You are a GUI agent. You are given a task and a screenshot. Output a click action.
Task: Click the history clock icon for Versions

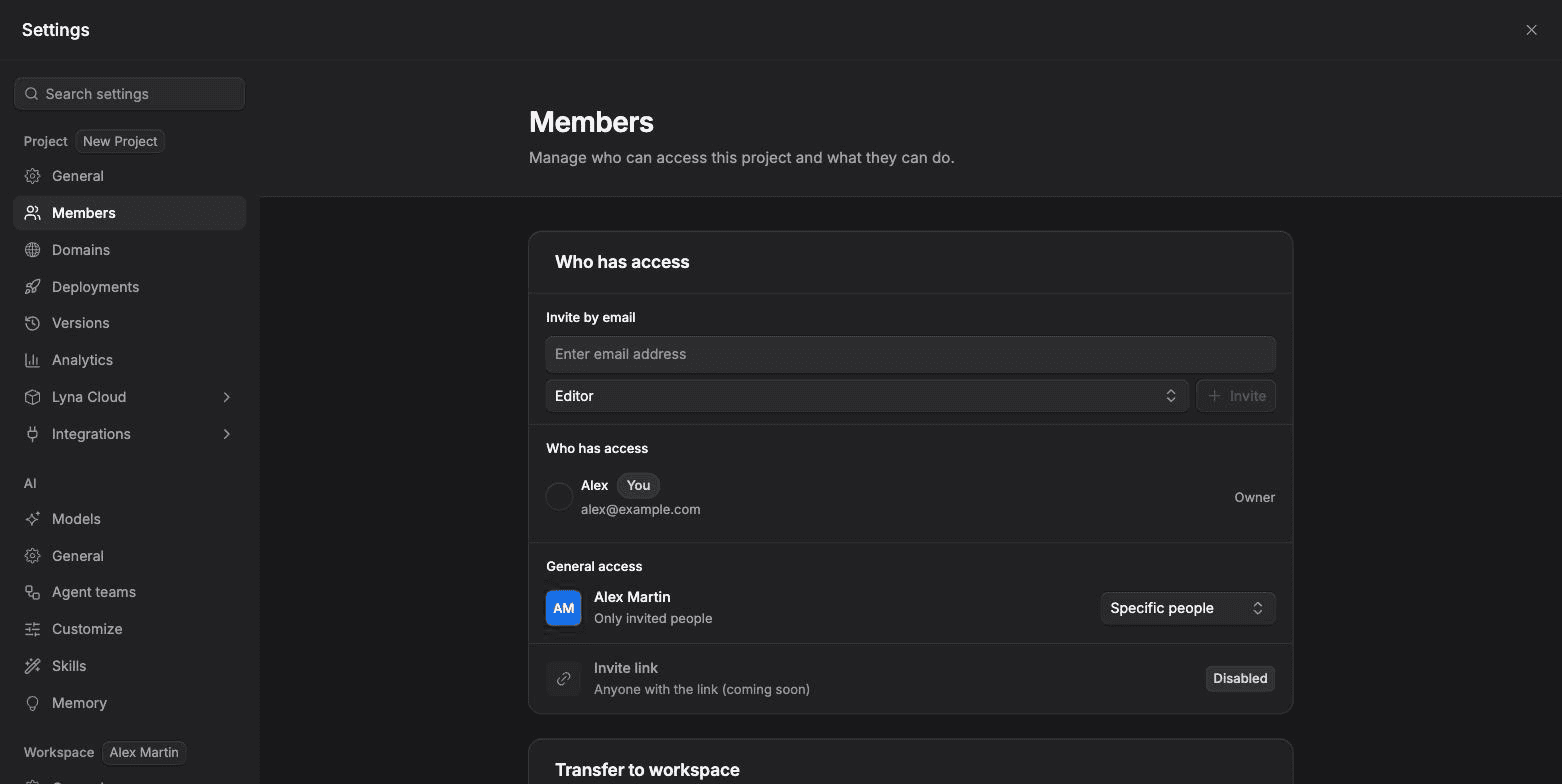[32, 323]
